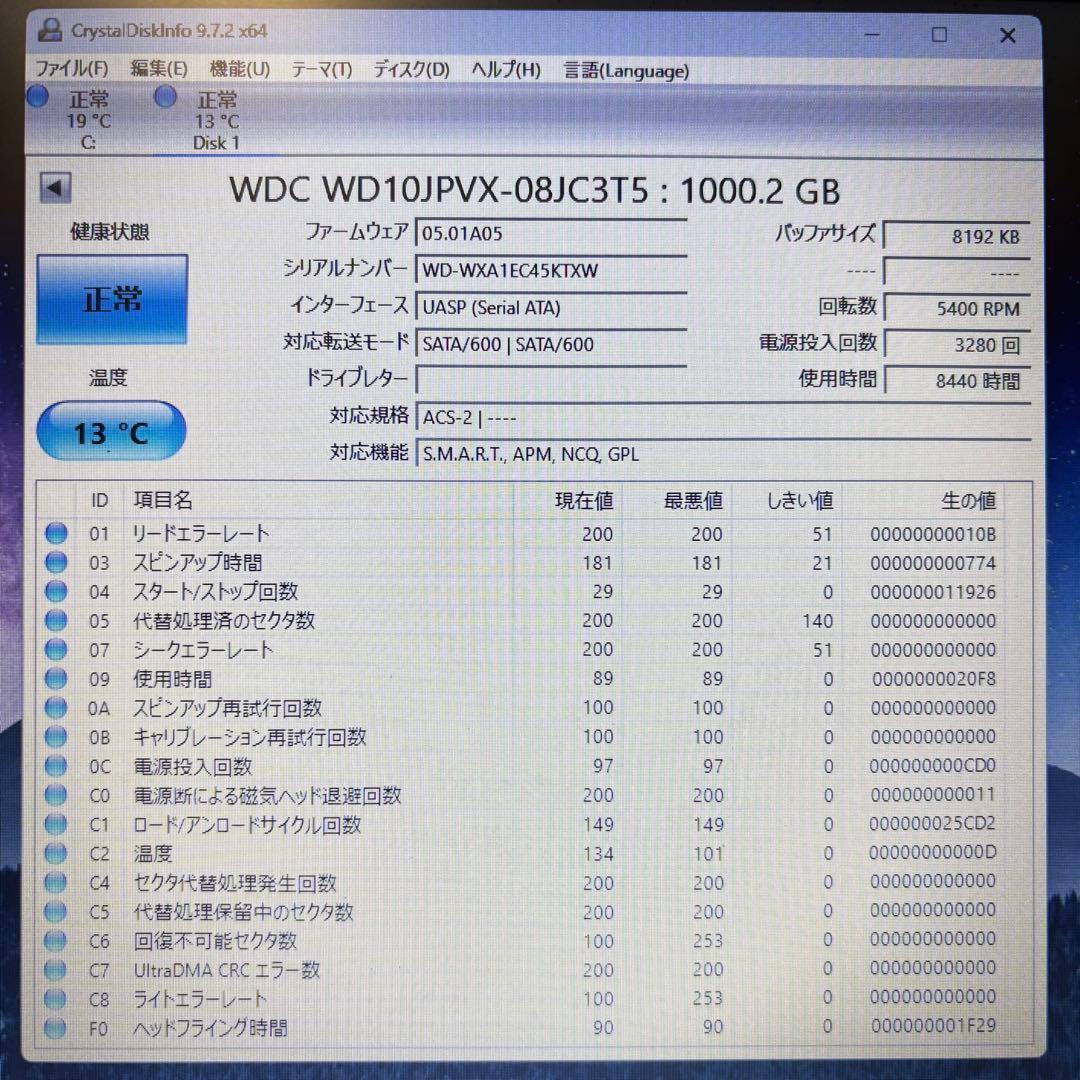The width and height of the screenshot is (1080, 1080).
Task: Click the interface field UASP (Serial ATA)
Action: pos(550,307)
